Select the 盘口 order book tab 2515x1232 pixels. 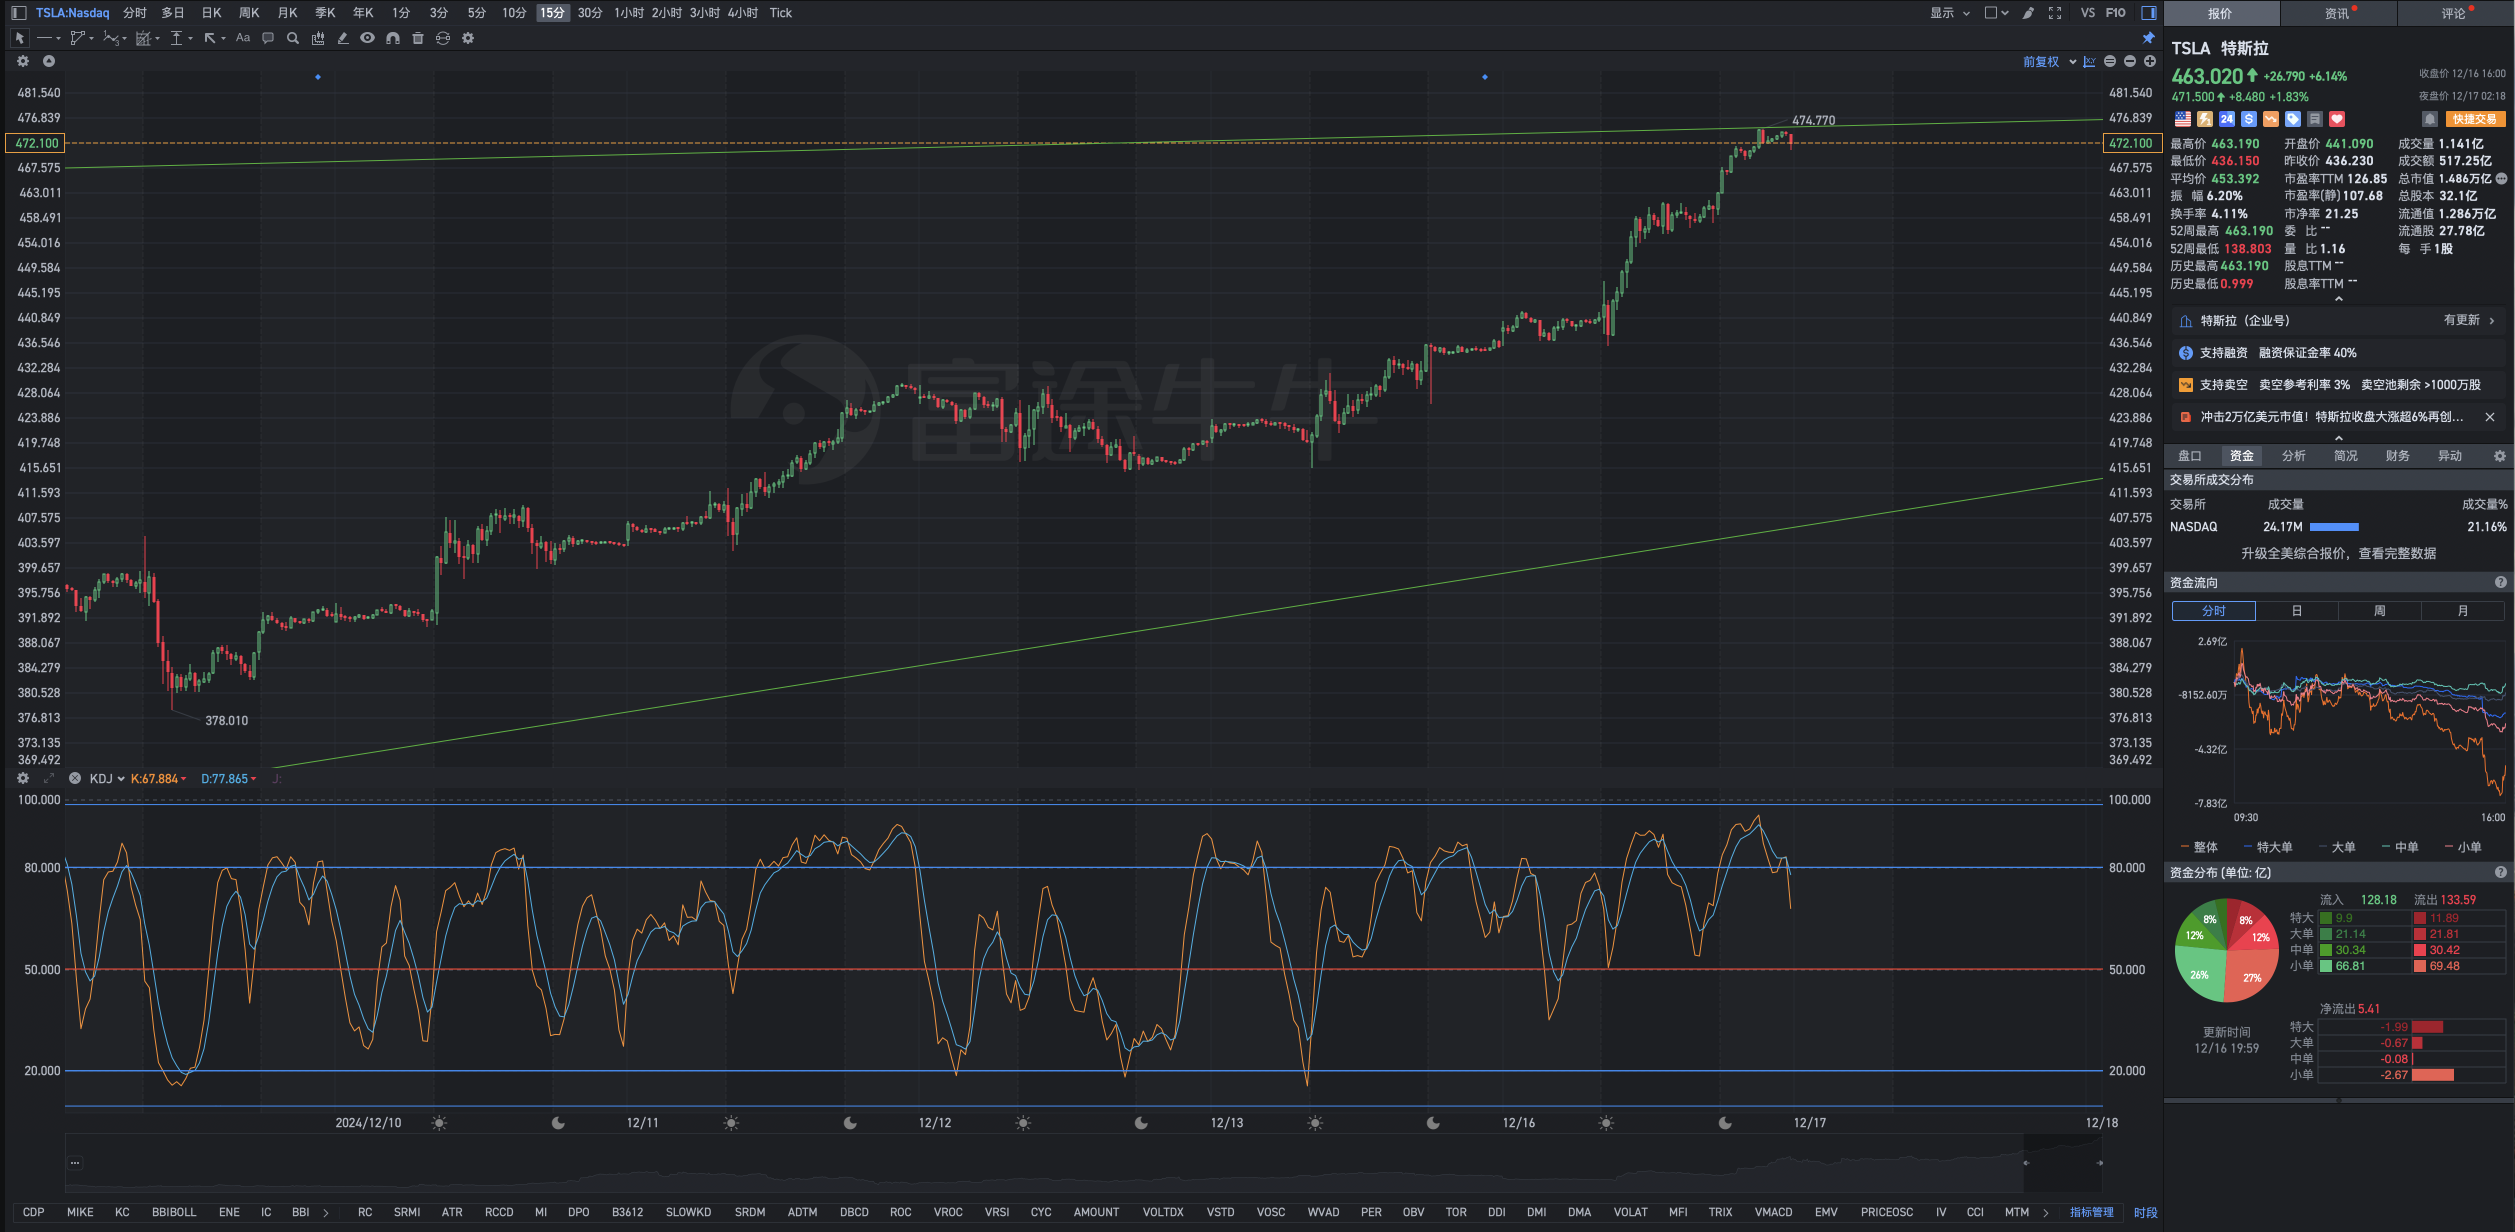coord(2190,456)
